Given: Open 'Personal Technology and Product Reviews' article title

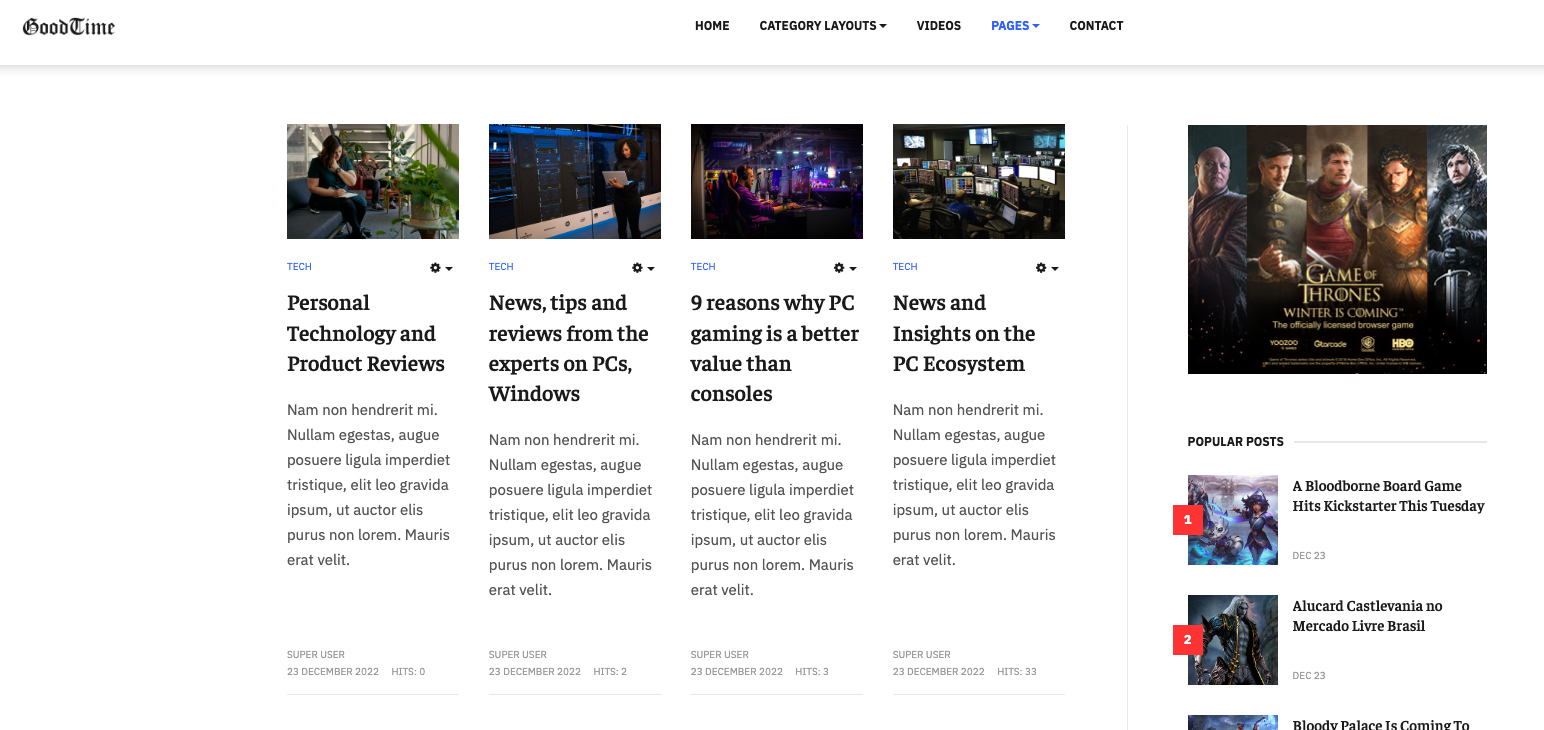Looking at the screenshot, I should [365, 333].
